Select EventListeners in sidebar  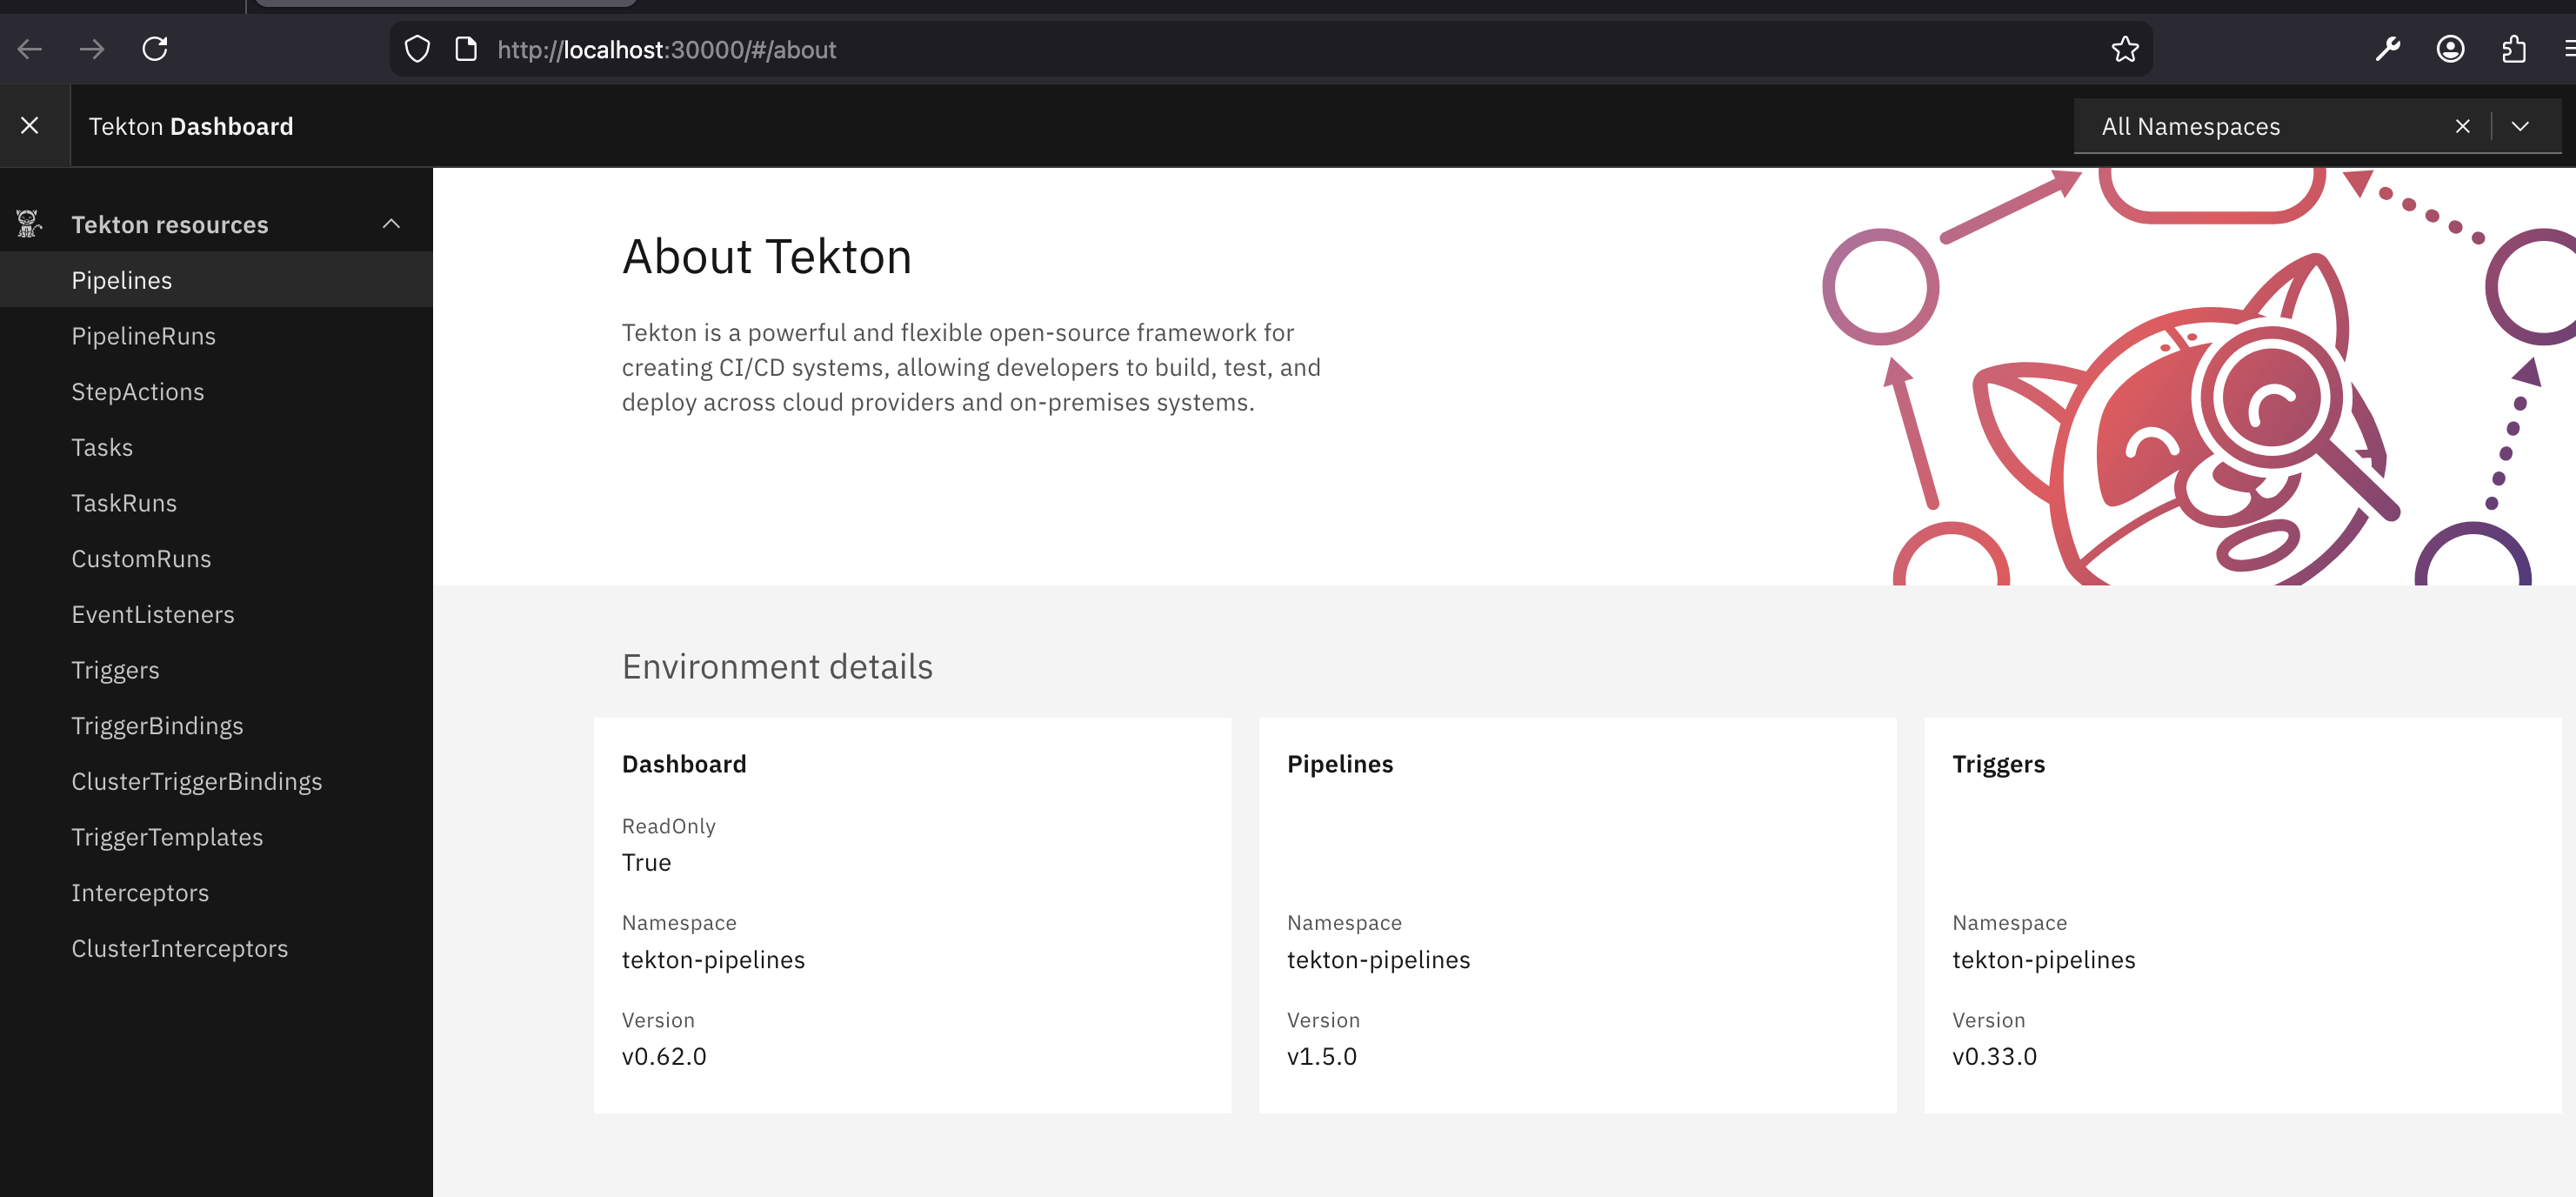point(152,614)
